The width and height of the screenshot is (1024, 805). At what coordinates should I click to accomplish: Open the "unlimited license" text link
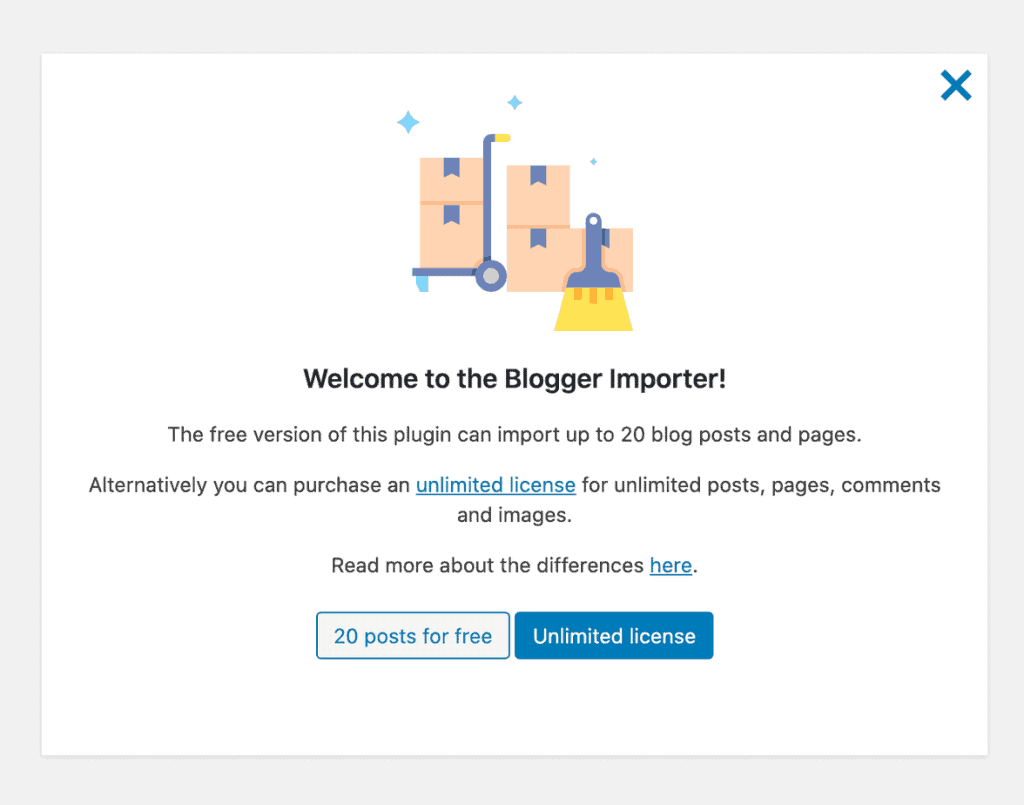pyautogui.click(x=496, y=485)
